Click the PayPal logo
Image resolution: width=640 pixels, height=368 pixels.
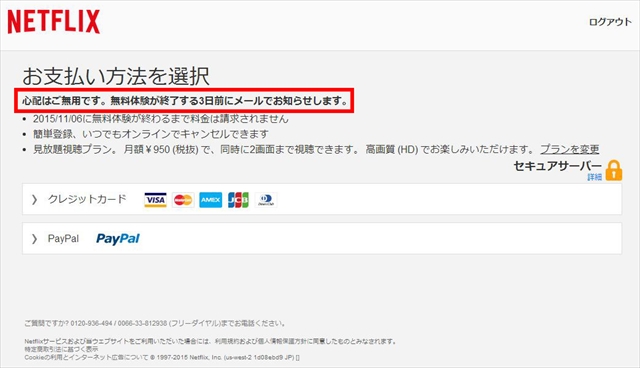coord(118,239)
